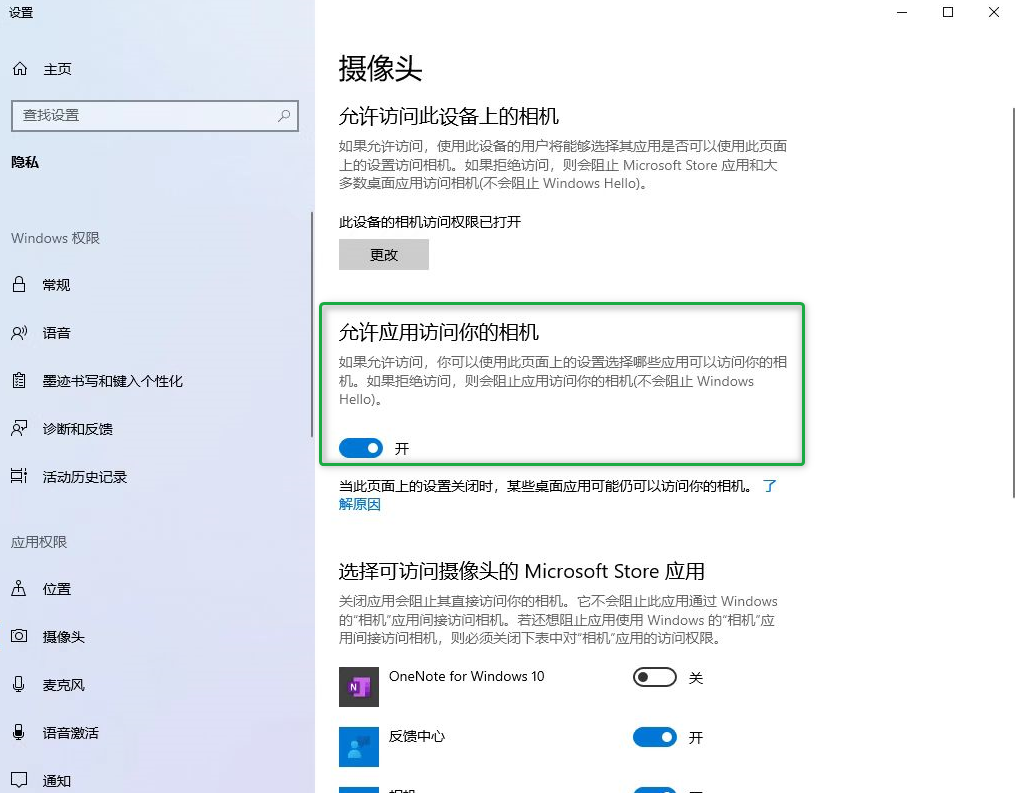Screen dimensions: 1015x793
Task: Click the OneNote for Windows 10 app icon
Action: click(x=359, y=687)
